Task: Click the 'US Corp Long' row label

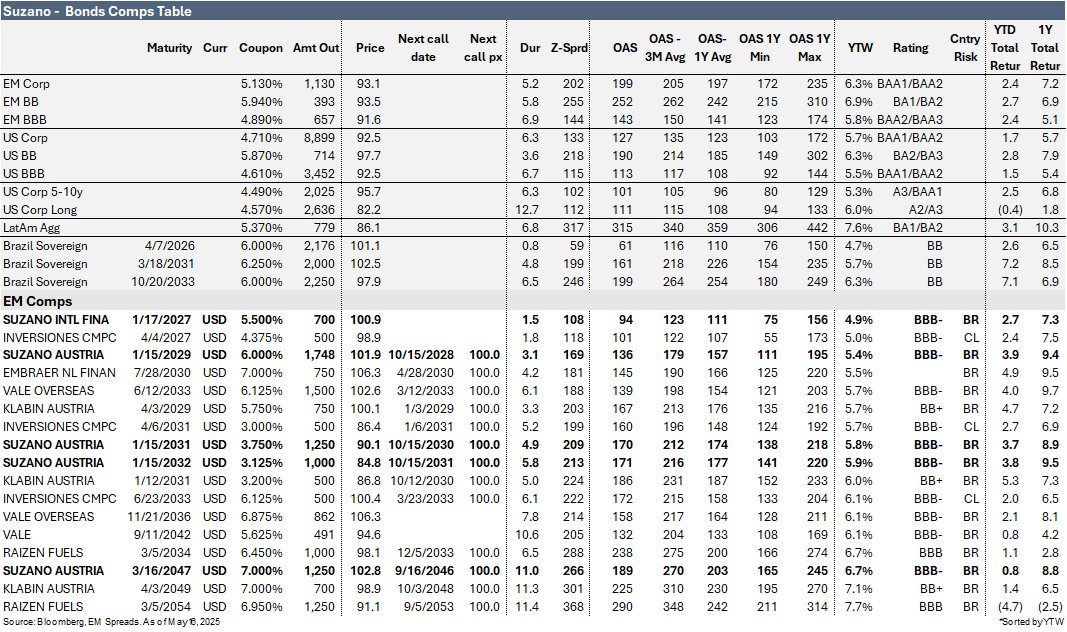Action: 40,210
